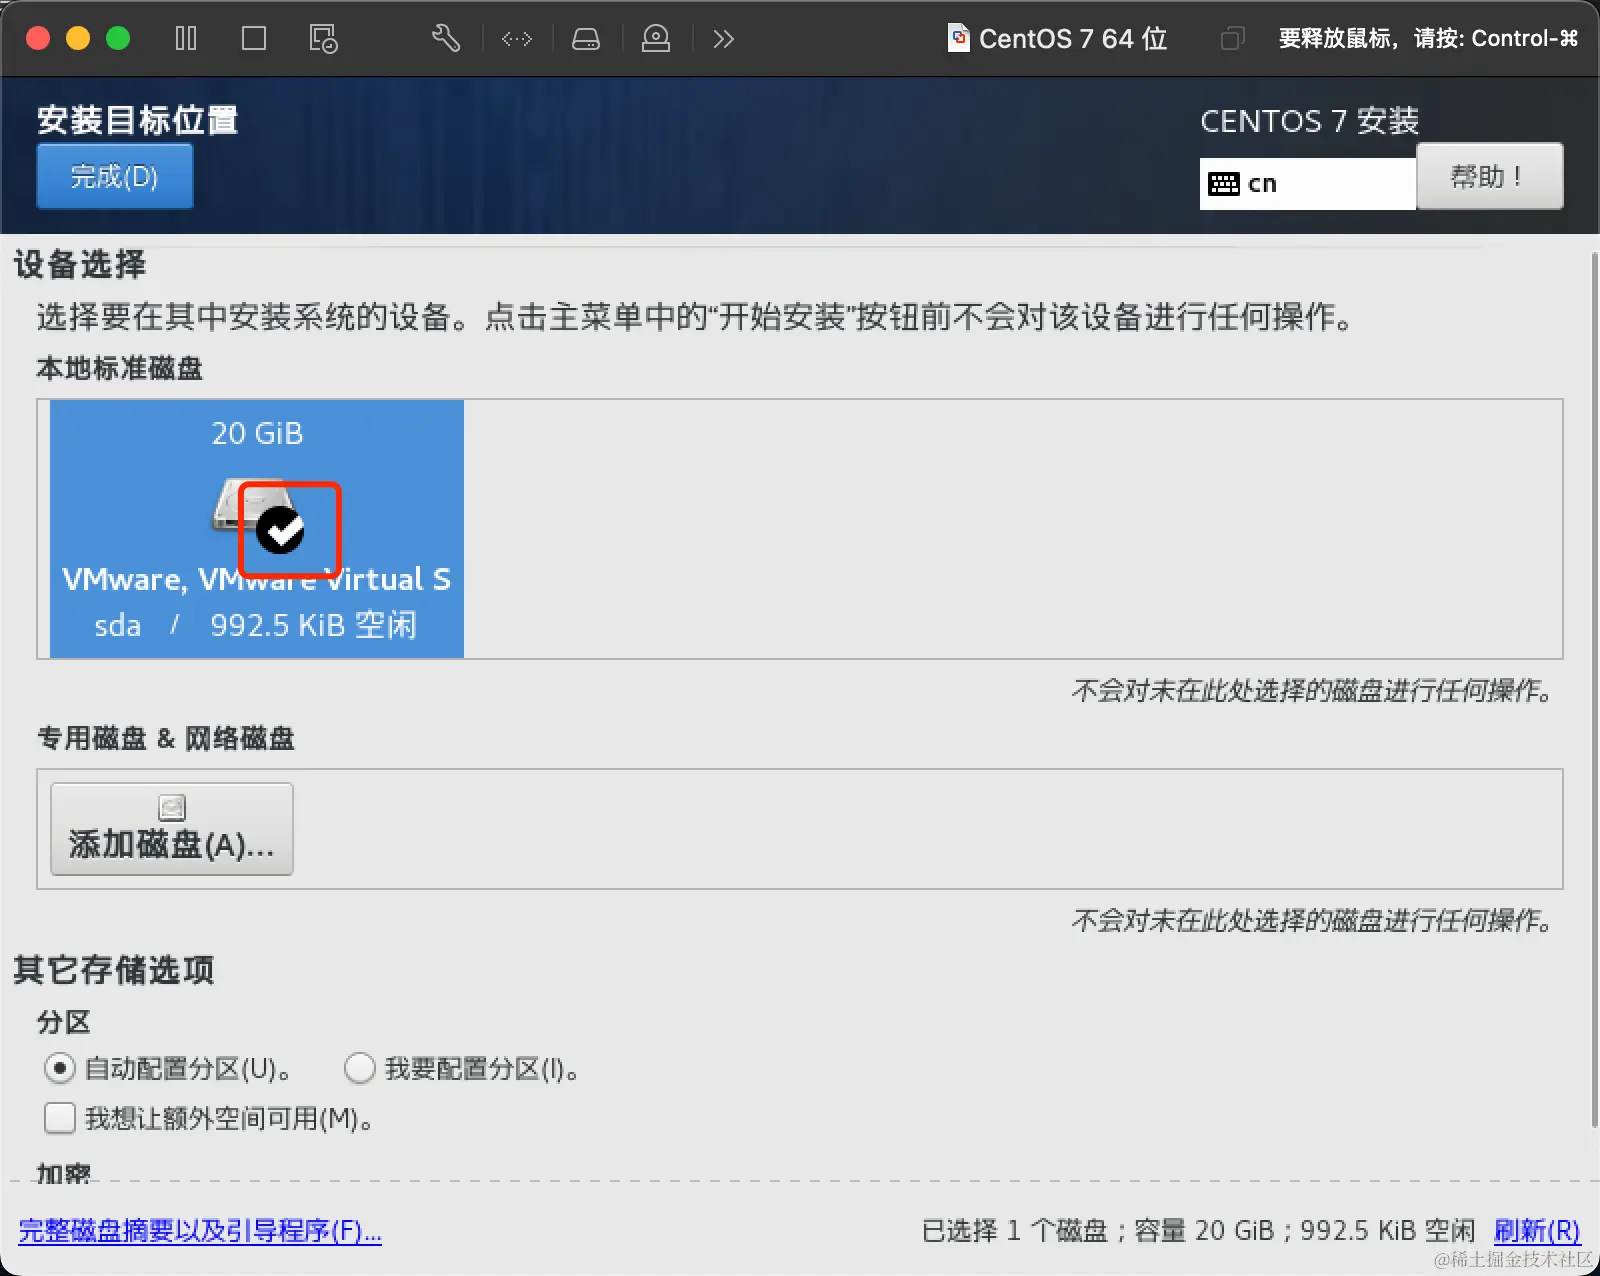This screenshot has height=1276, width=1600.
Task: Click the CentOS 7 64 位 document icon
Action: [x=958, y=38]
